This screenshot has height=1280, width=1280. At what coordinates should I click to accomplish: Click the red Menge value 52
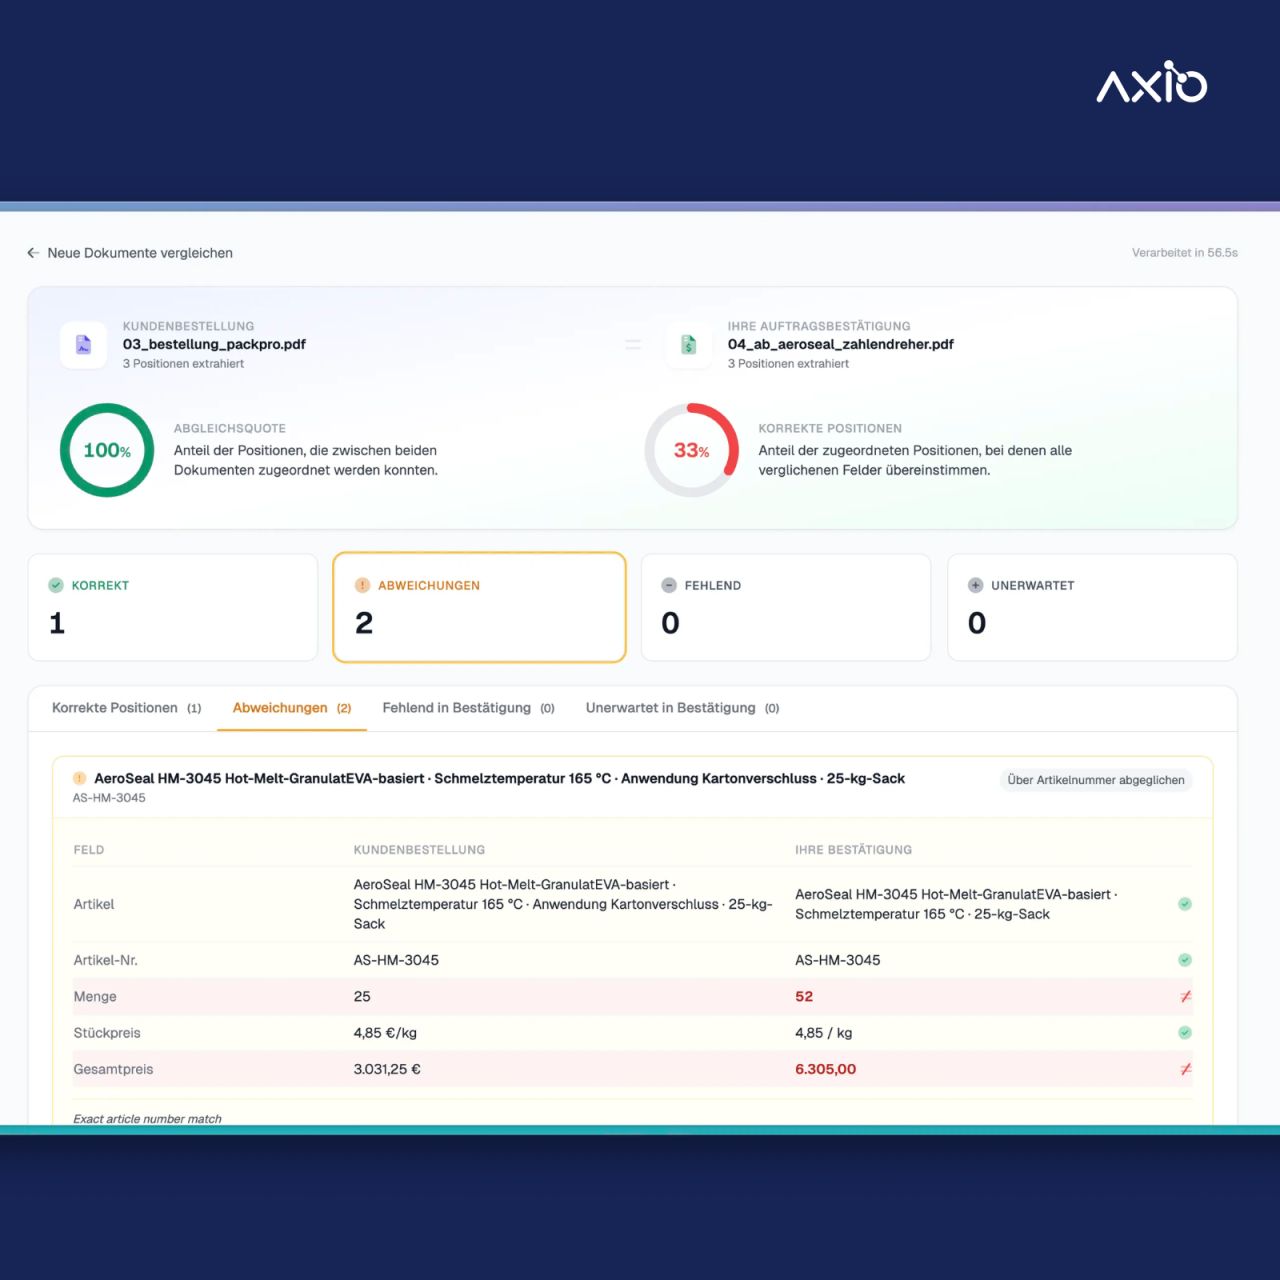click(x=804, y=996)
